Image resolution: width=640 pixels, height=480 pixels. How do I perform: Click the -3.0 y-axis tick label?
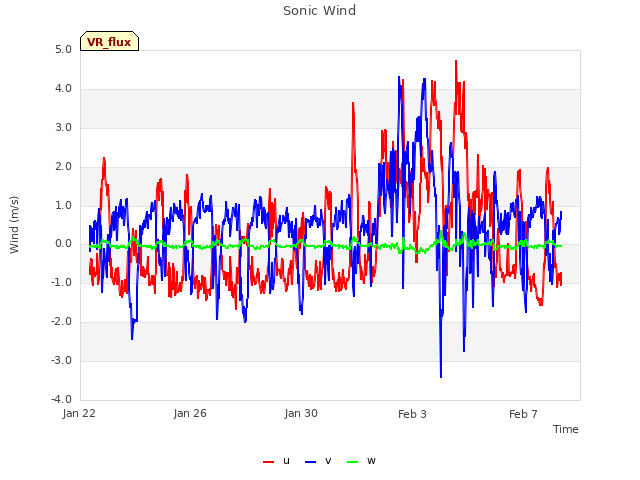[61, 360]
